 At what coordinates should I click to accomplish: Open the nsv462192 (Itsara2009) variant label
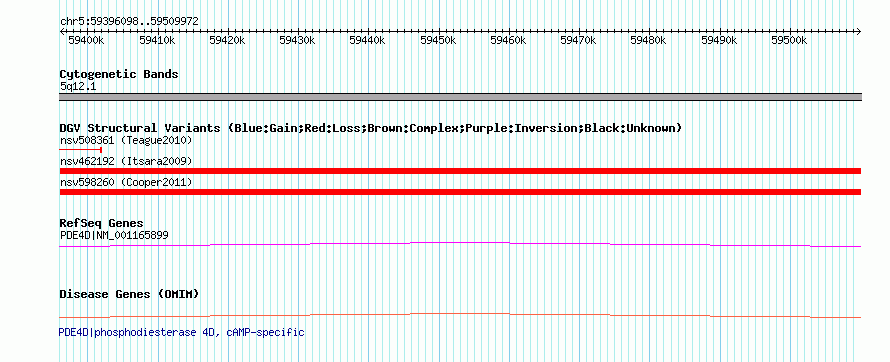[126, 162]
